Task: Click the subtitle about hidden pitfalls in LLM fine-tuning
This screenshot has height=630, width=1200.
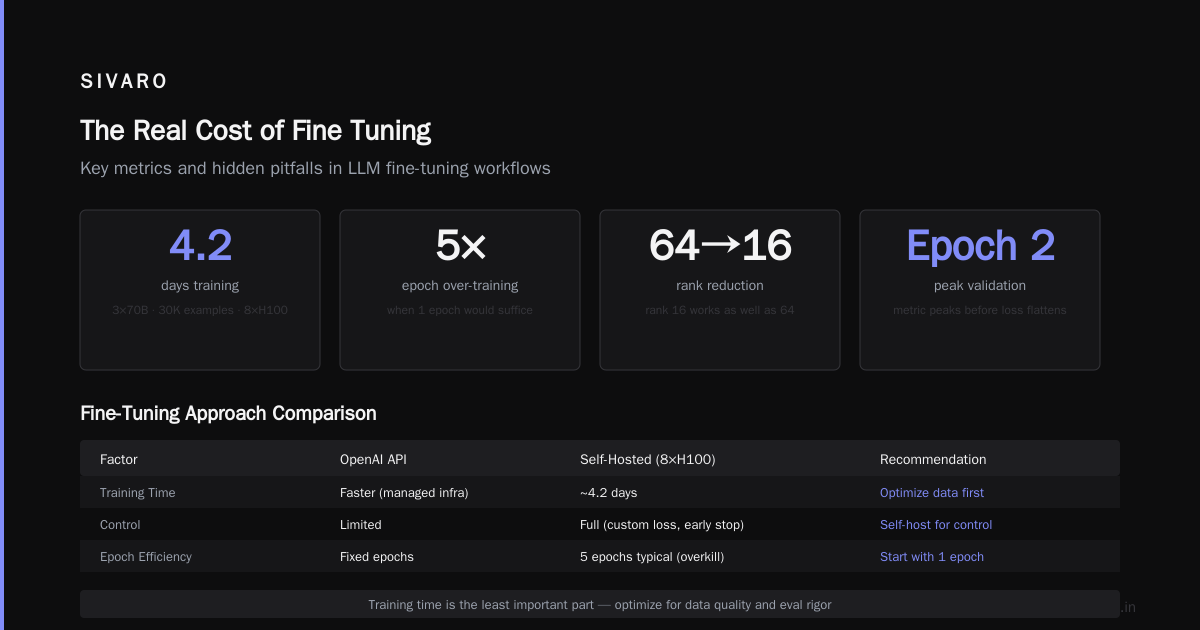Action: coord(315,168)
